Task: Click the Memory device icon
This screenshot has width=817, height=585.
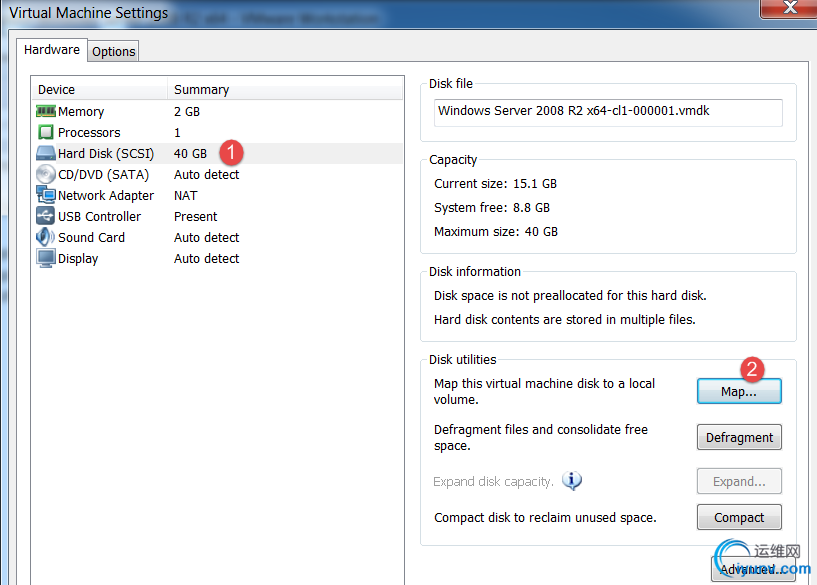Action: [x=46, y=111]
